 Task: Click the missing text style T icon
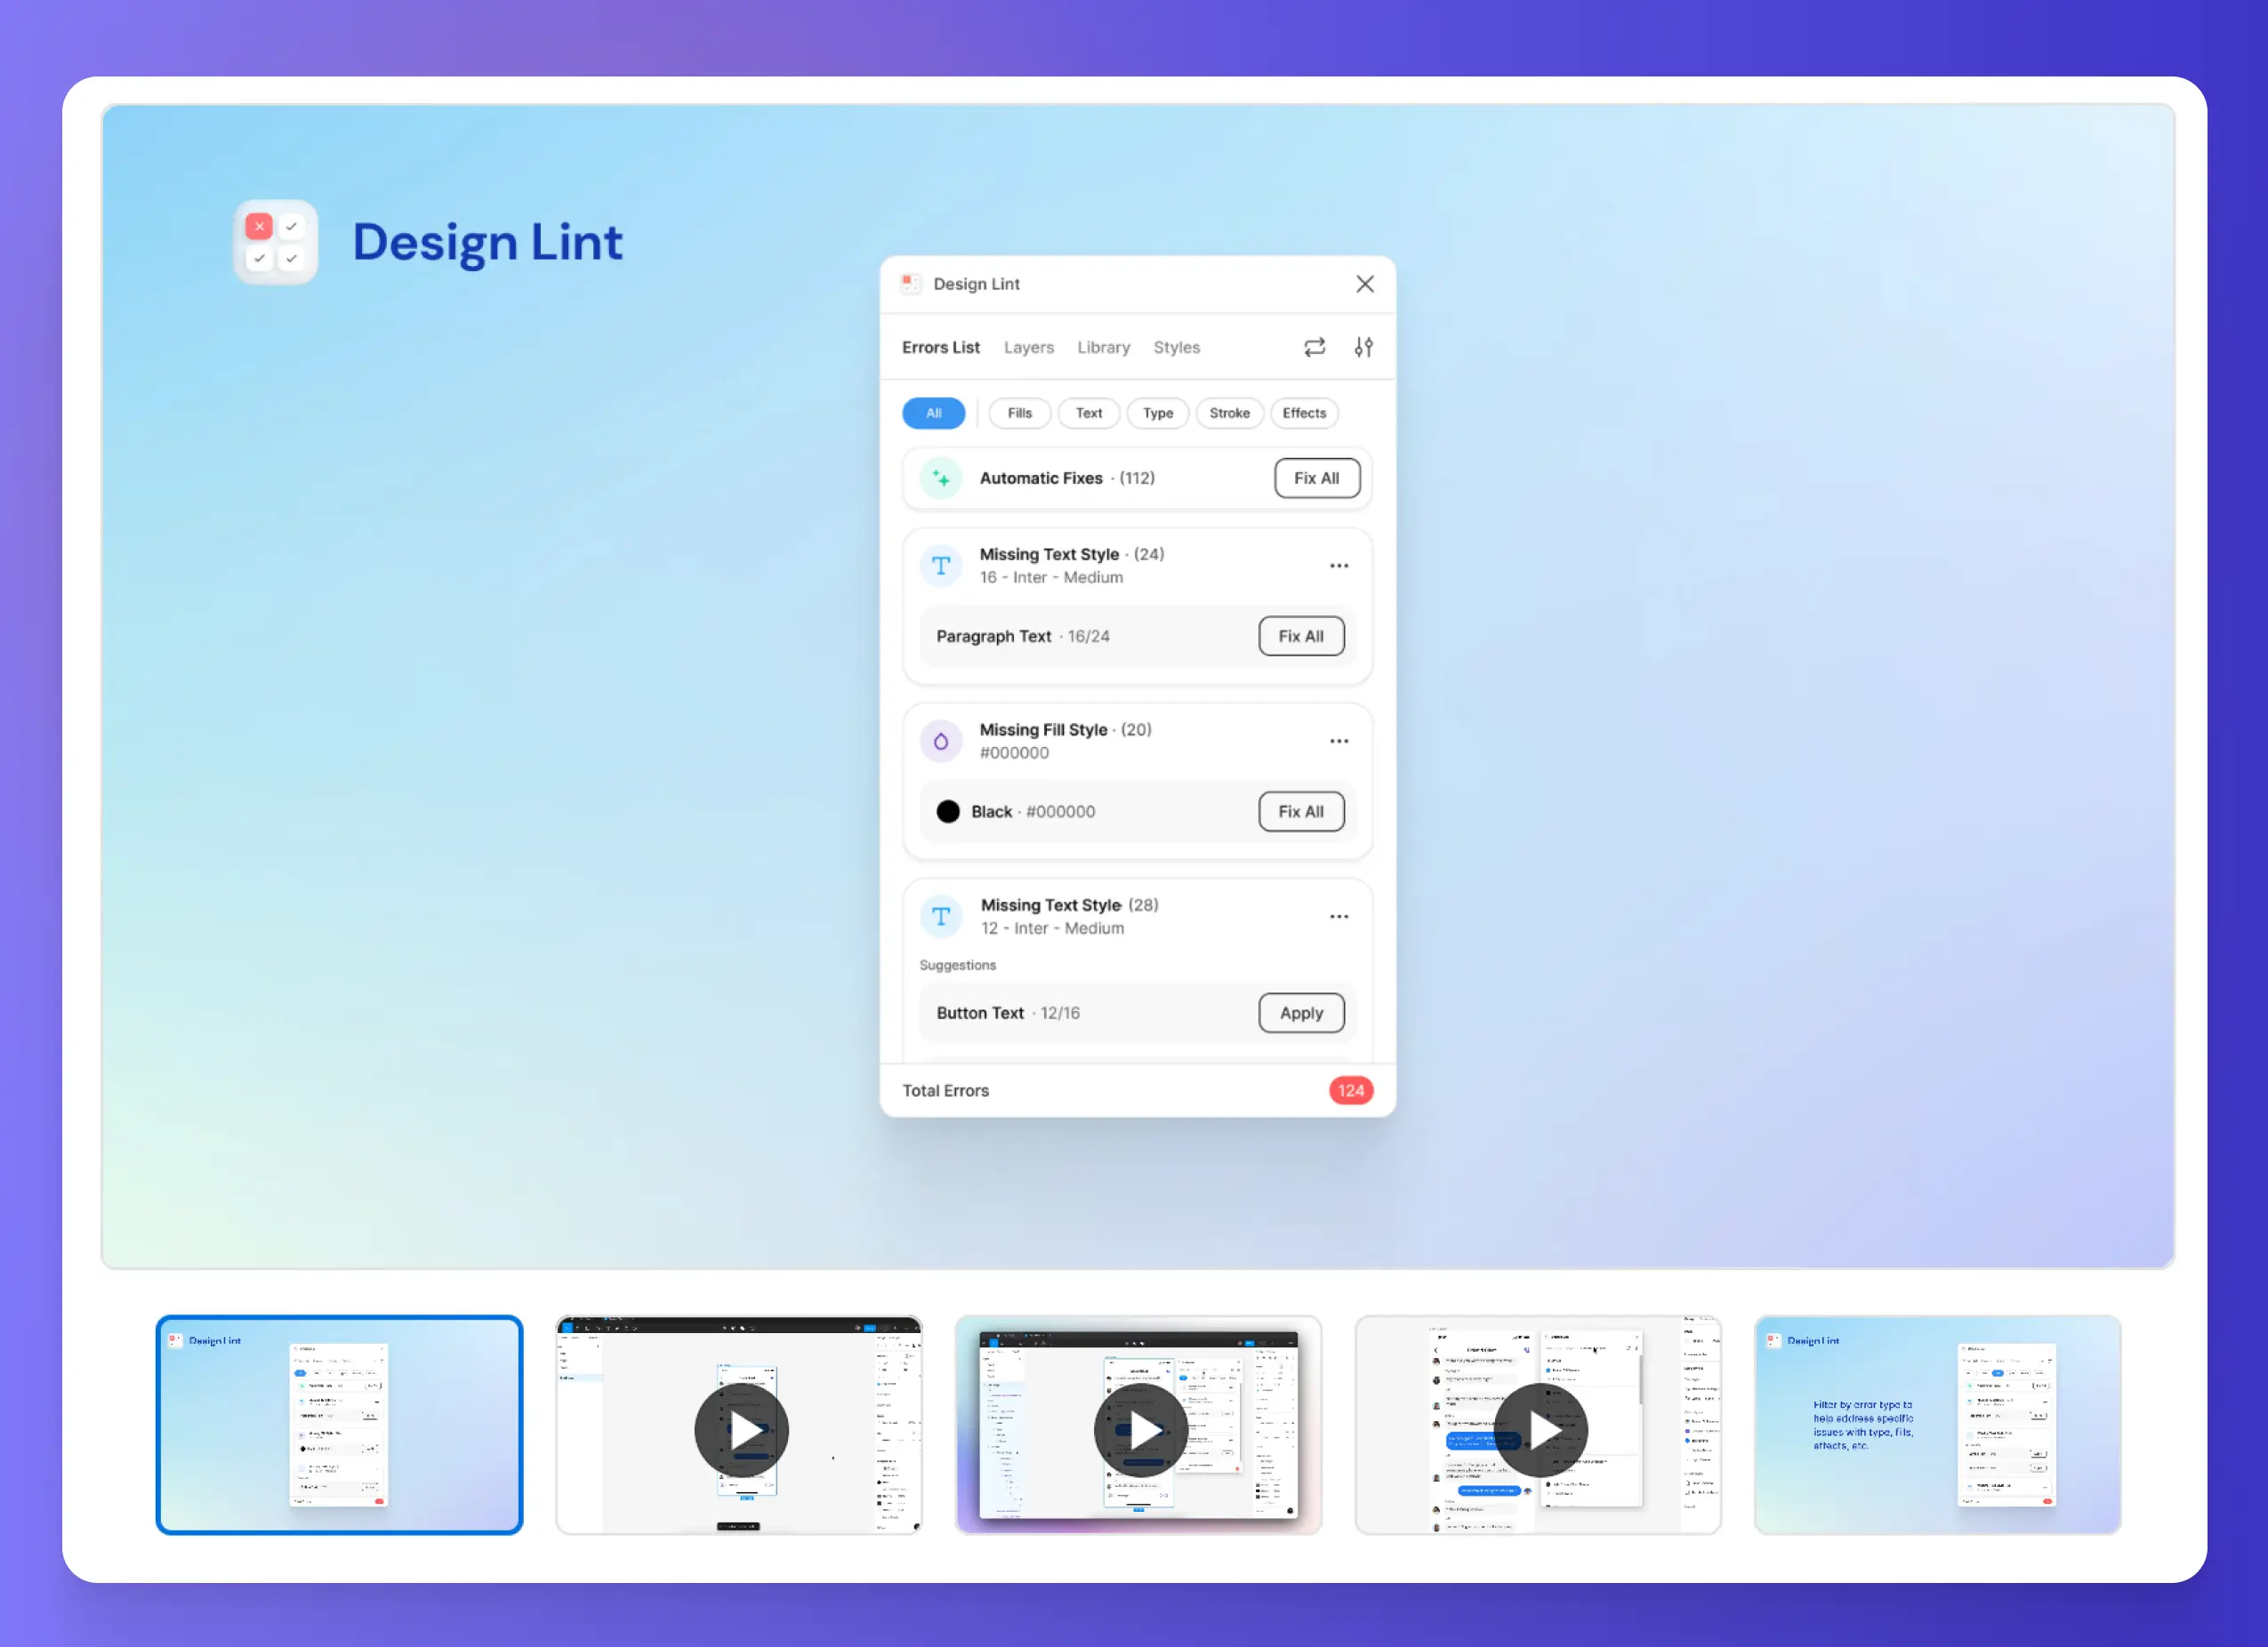(x=940, y=566)
